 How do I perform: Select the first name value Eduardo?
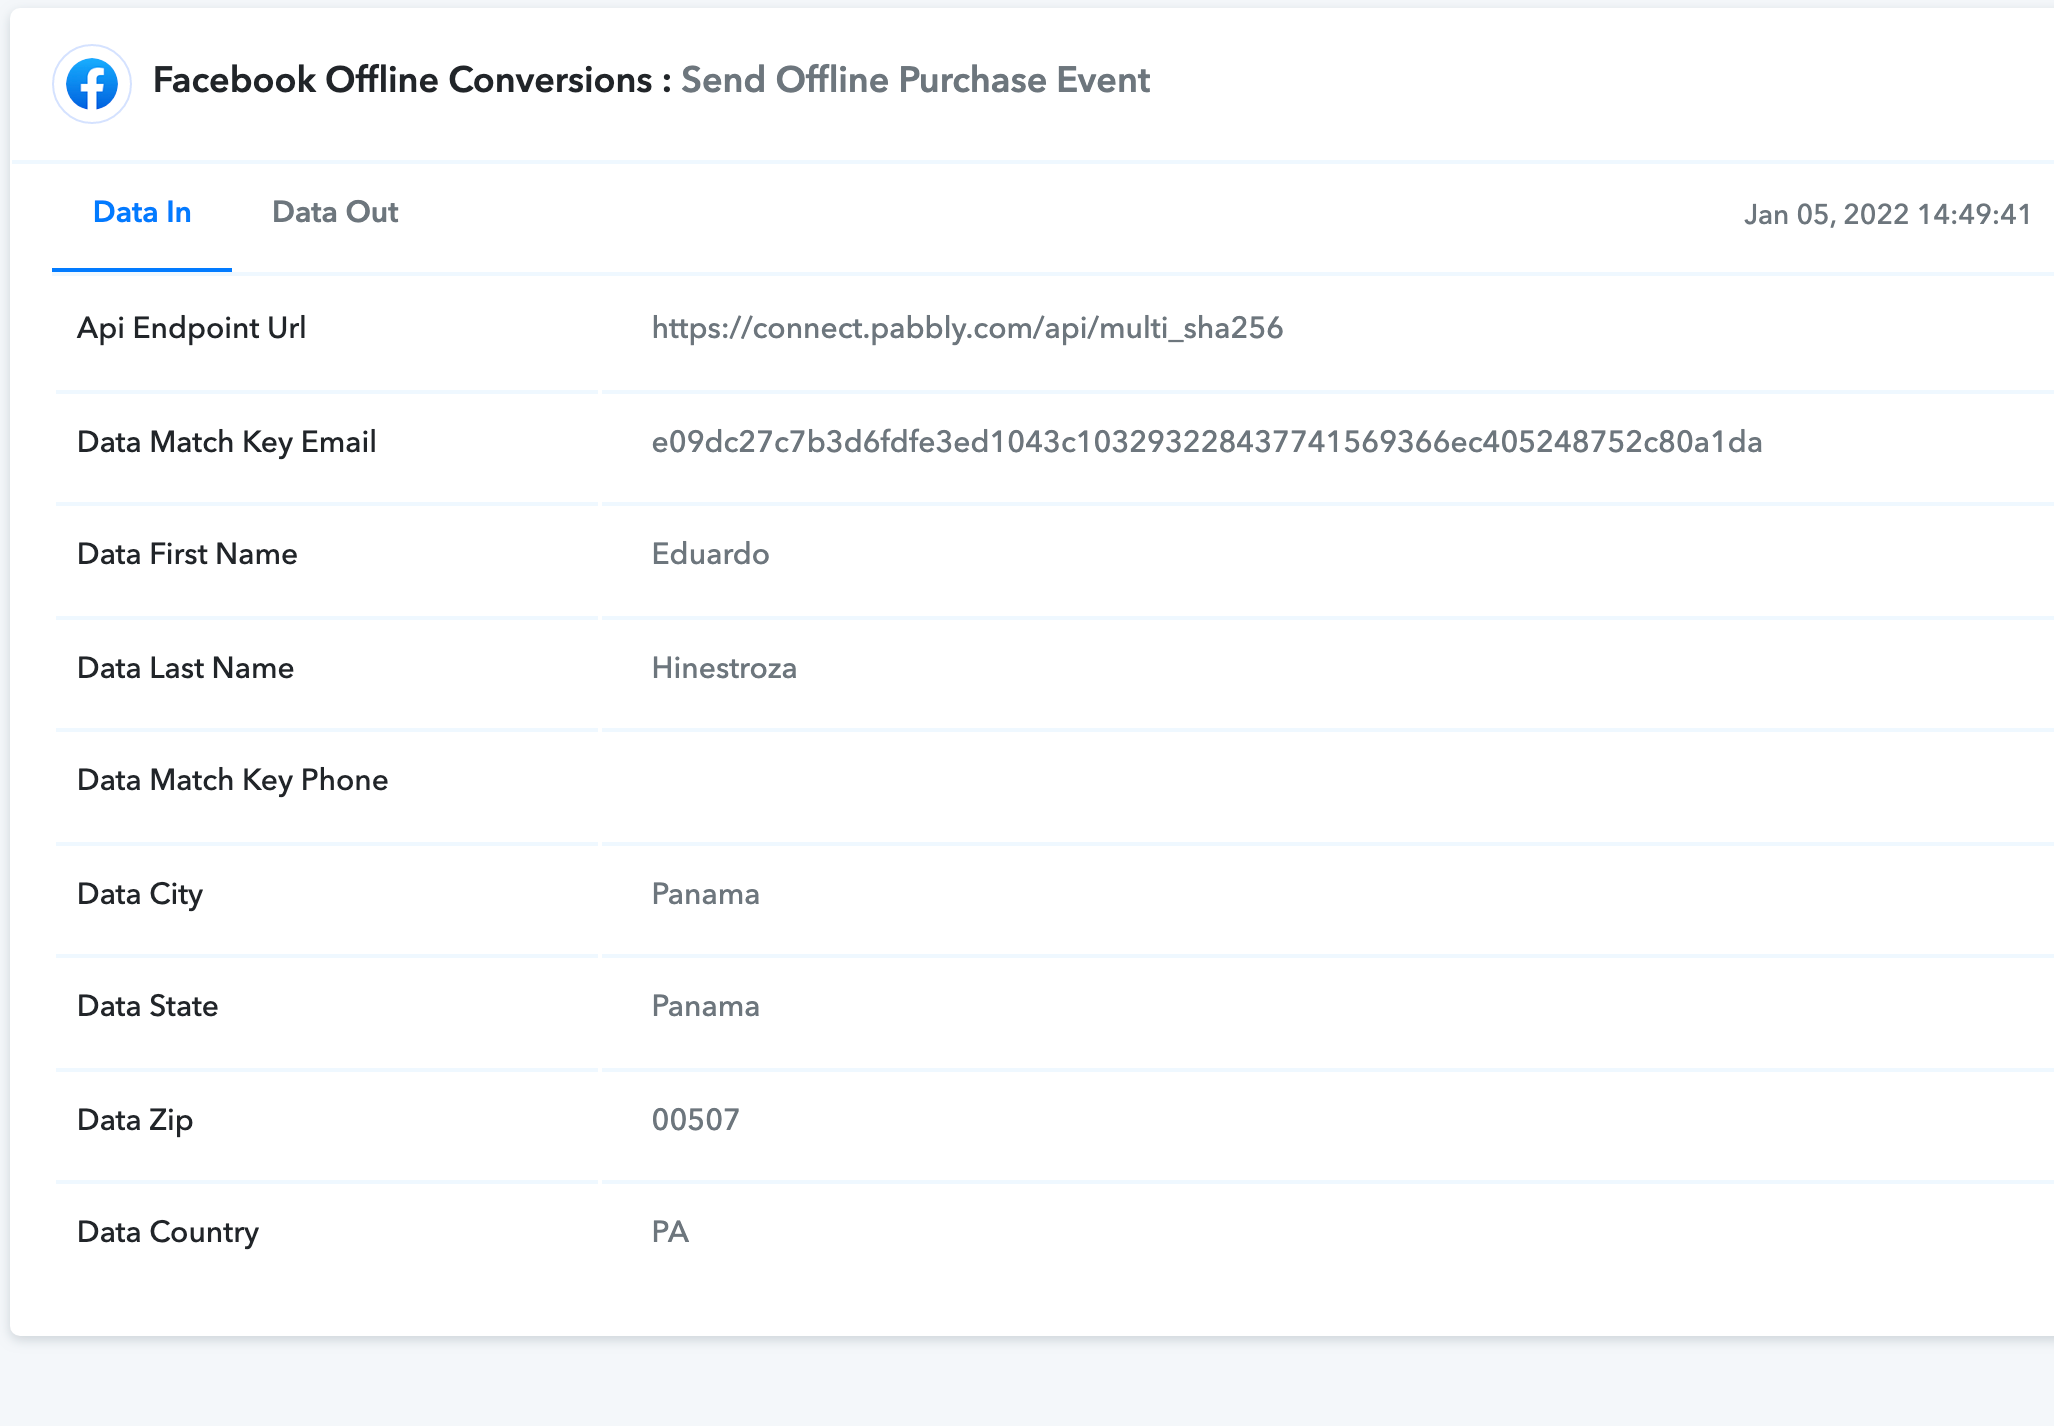pos(711,554)
